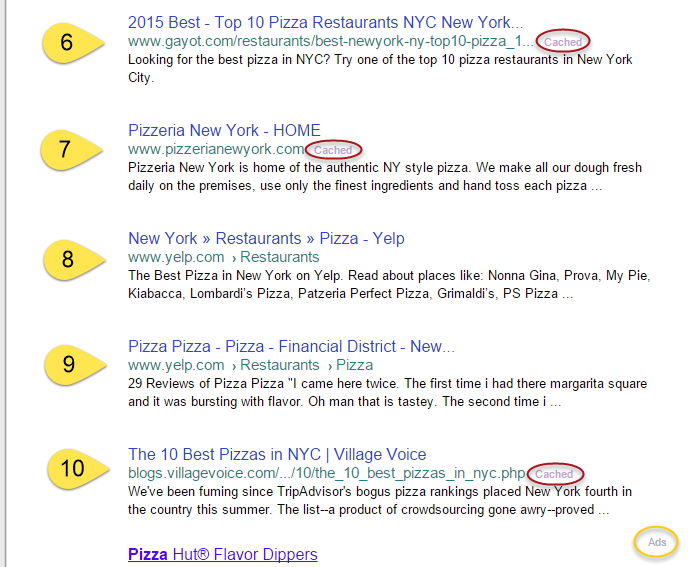
Task: Open the 'Pizzeria New York - HOME' result
Action: pos(224,130)
